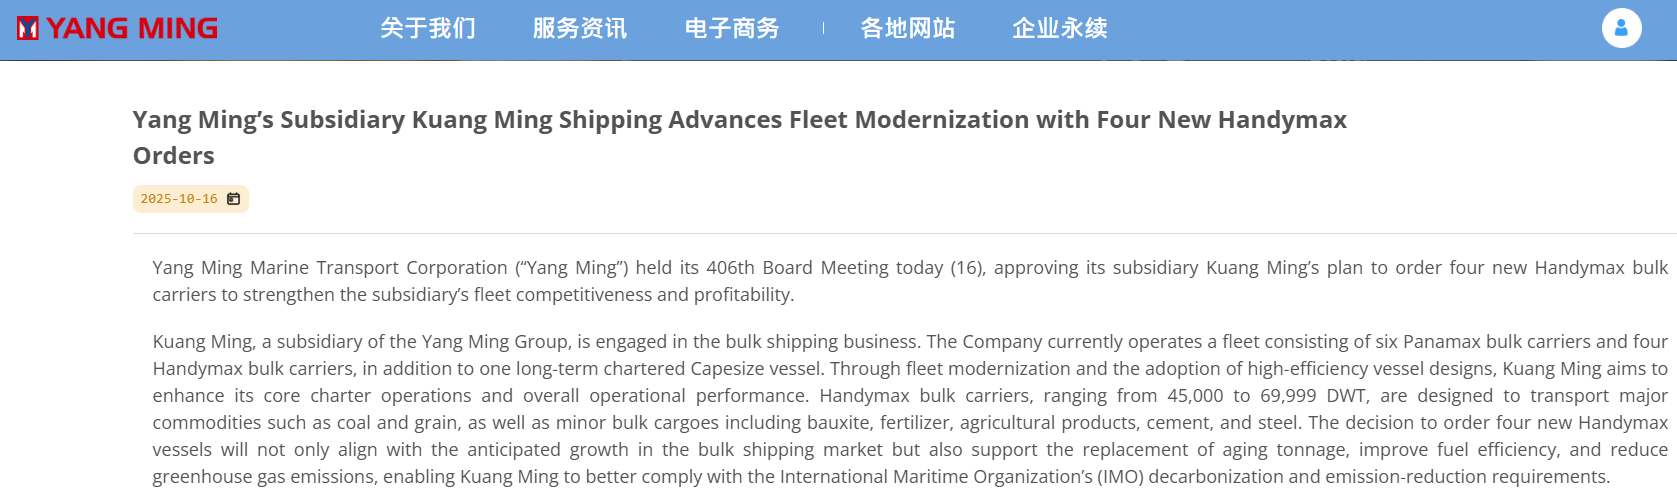Click the red Yang Ming logo emblem
Viewport: 1677px width, 495px height.
[28, 28]
